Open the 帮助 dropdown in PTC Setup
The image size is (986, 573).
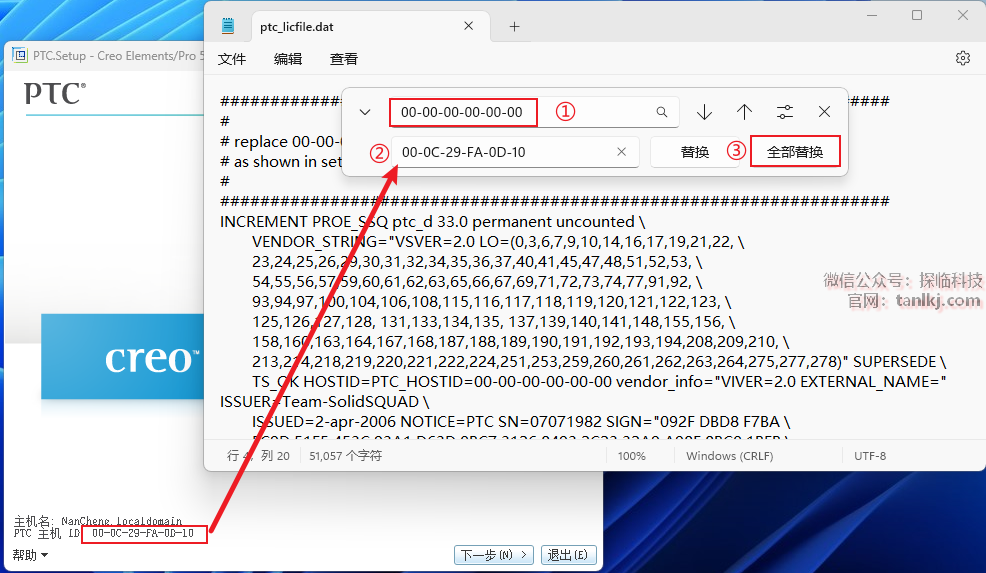(x=30, y=555)
